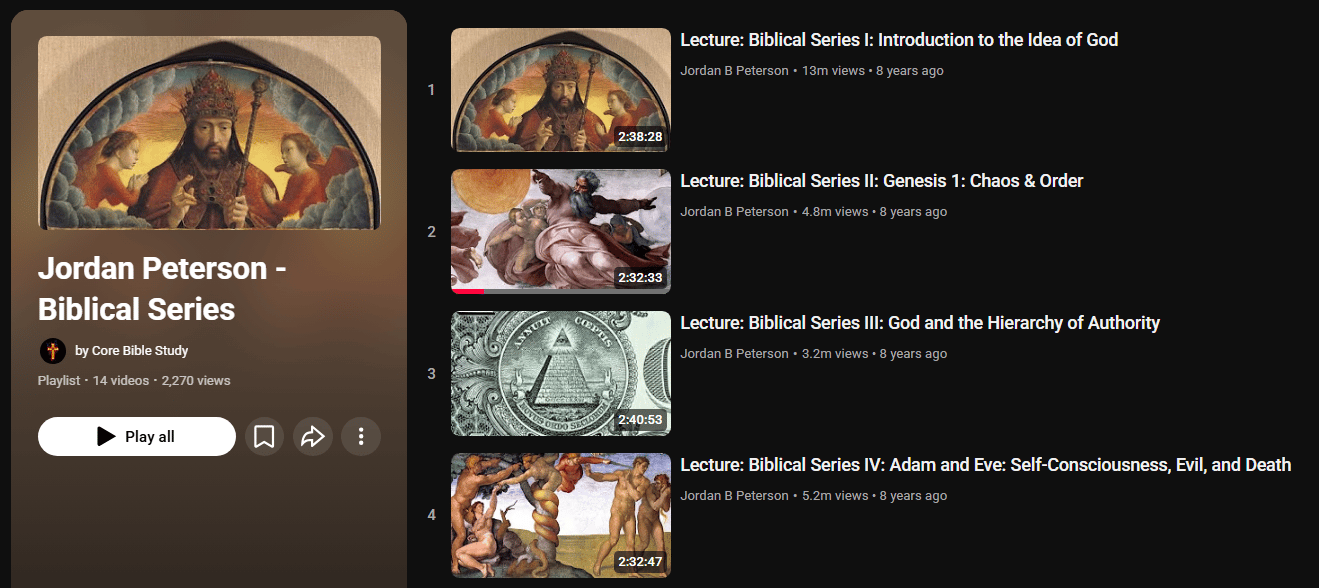Open the pyramid dollar bill thumbnail
The height and width of the screenshot is (588, 1319).
(x=561, y=373)
